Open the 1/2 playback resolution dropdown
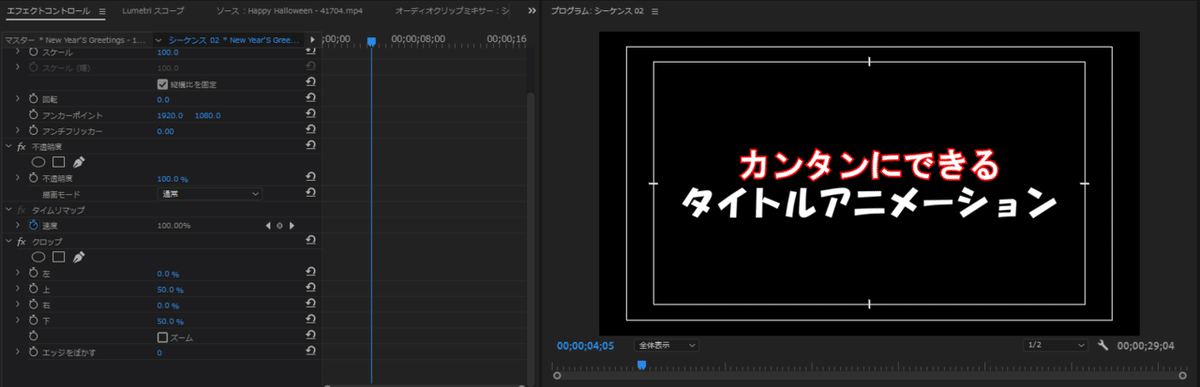The image size is (1200, 387). (1056, 345)
